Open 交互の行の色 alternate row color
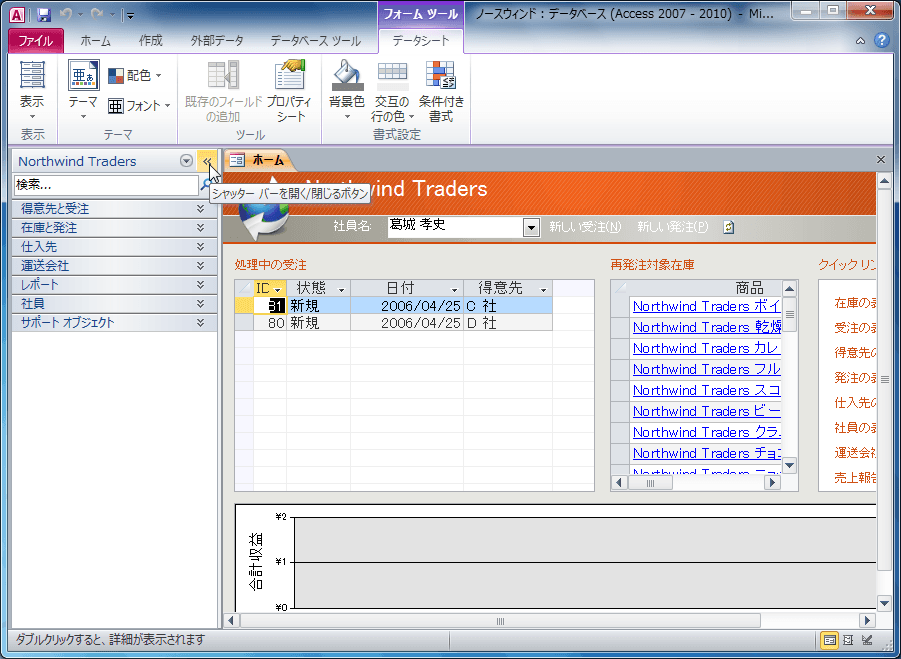901x659 pixels. coord(392,90)
